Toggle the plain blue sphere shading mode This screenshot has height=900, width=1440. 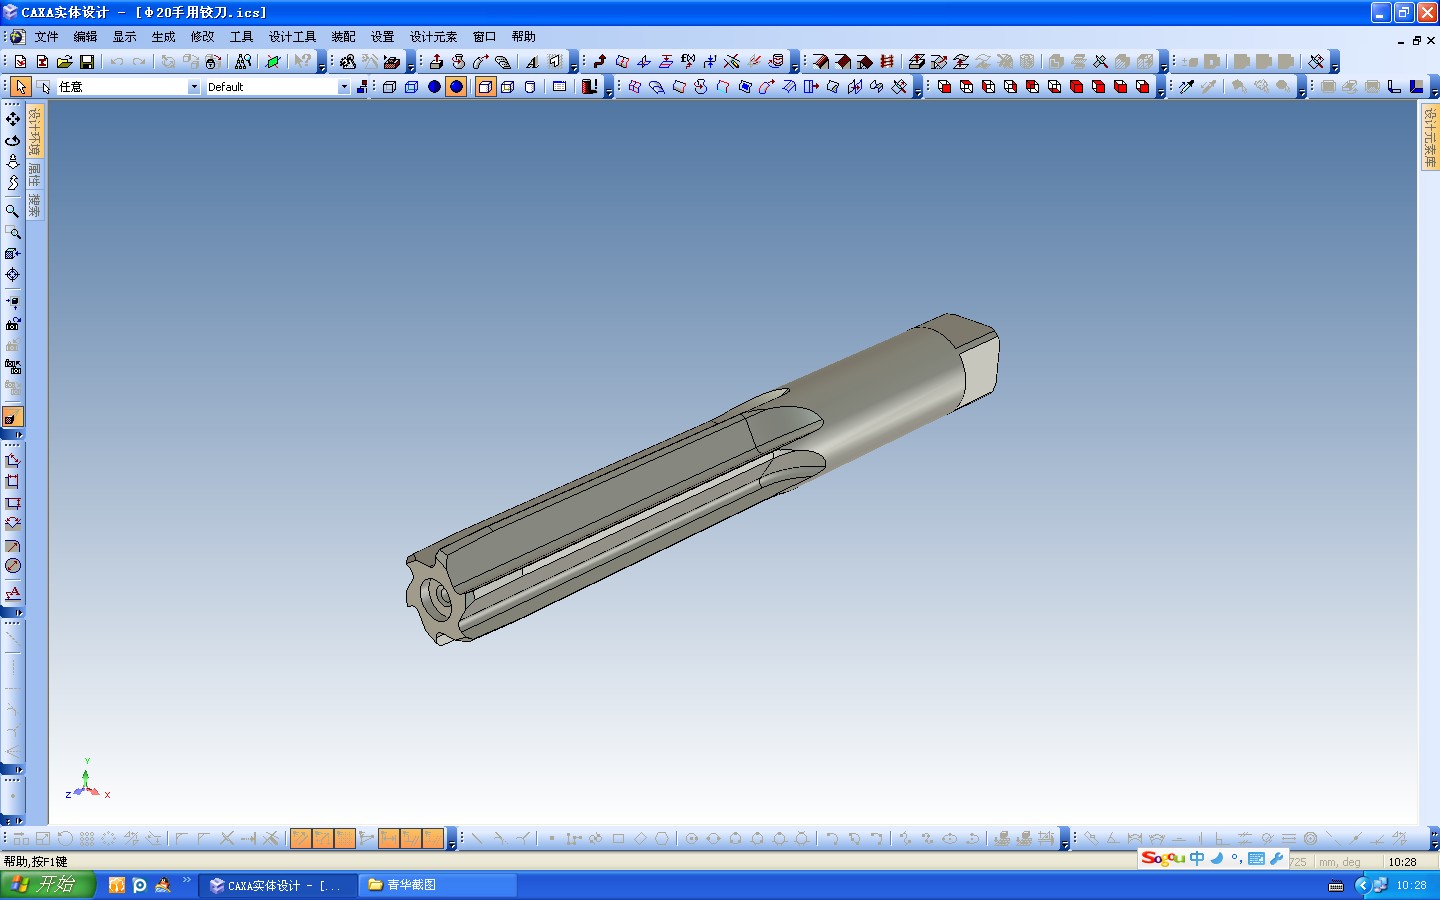pos(434,87)
